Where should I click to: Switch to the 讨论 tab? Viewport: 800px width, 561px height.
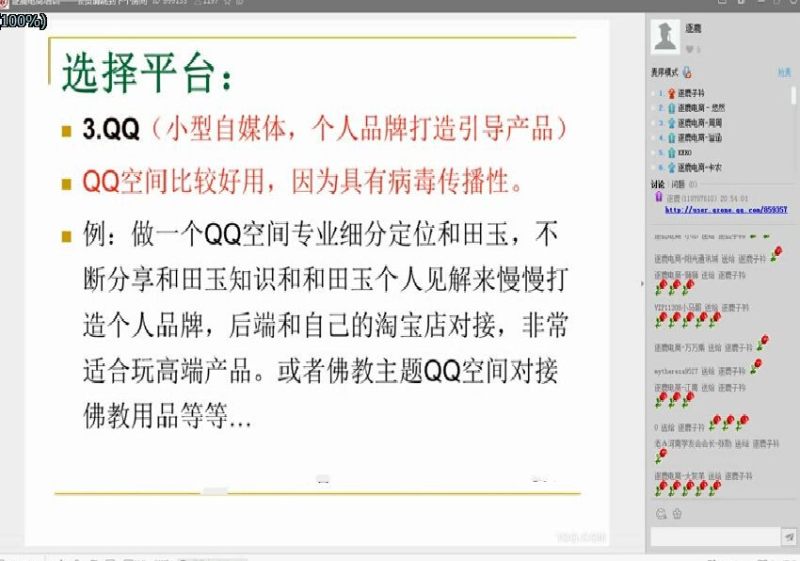coord(658,184)
